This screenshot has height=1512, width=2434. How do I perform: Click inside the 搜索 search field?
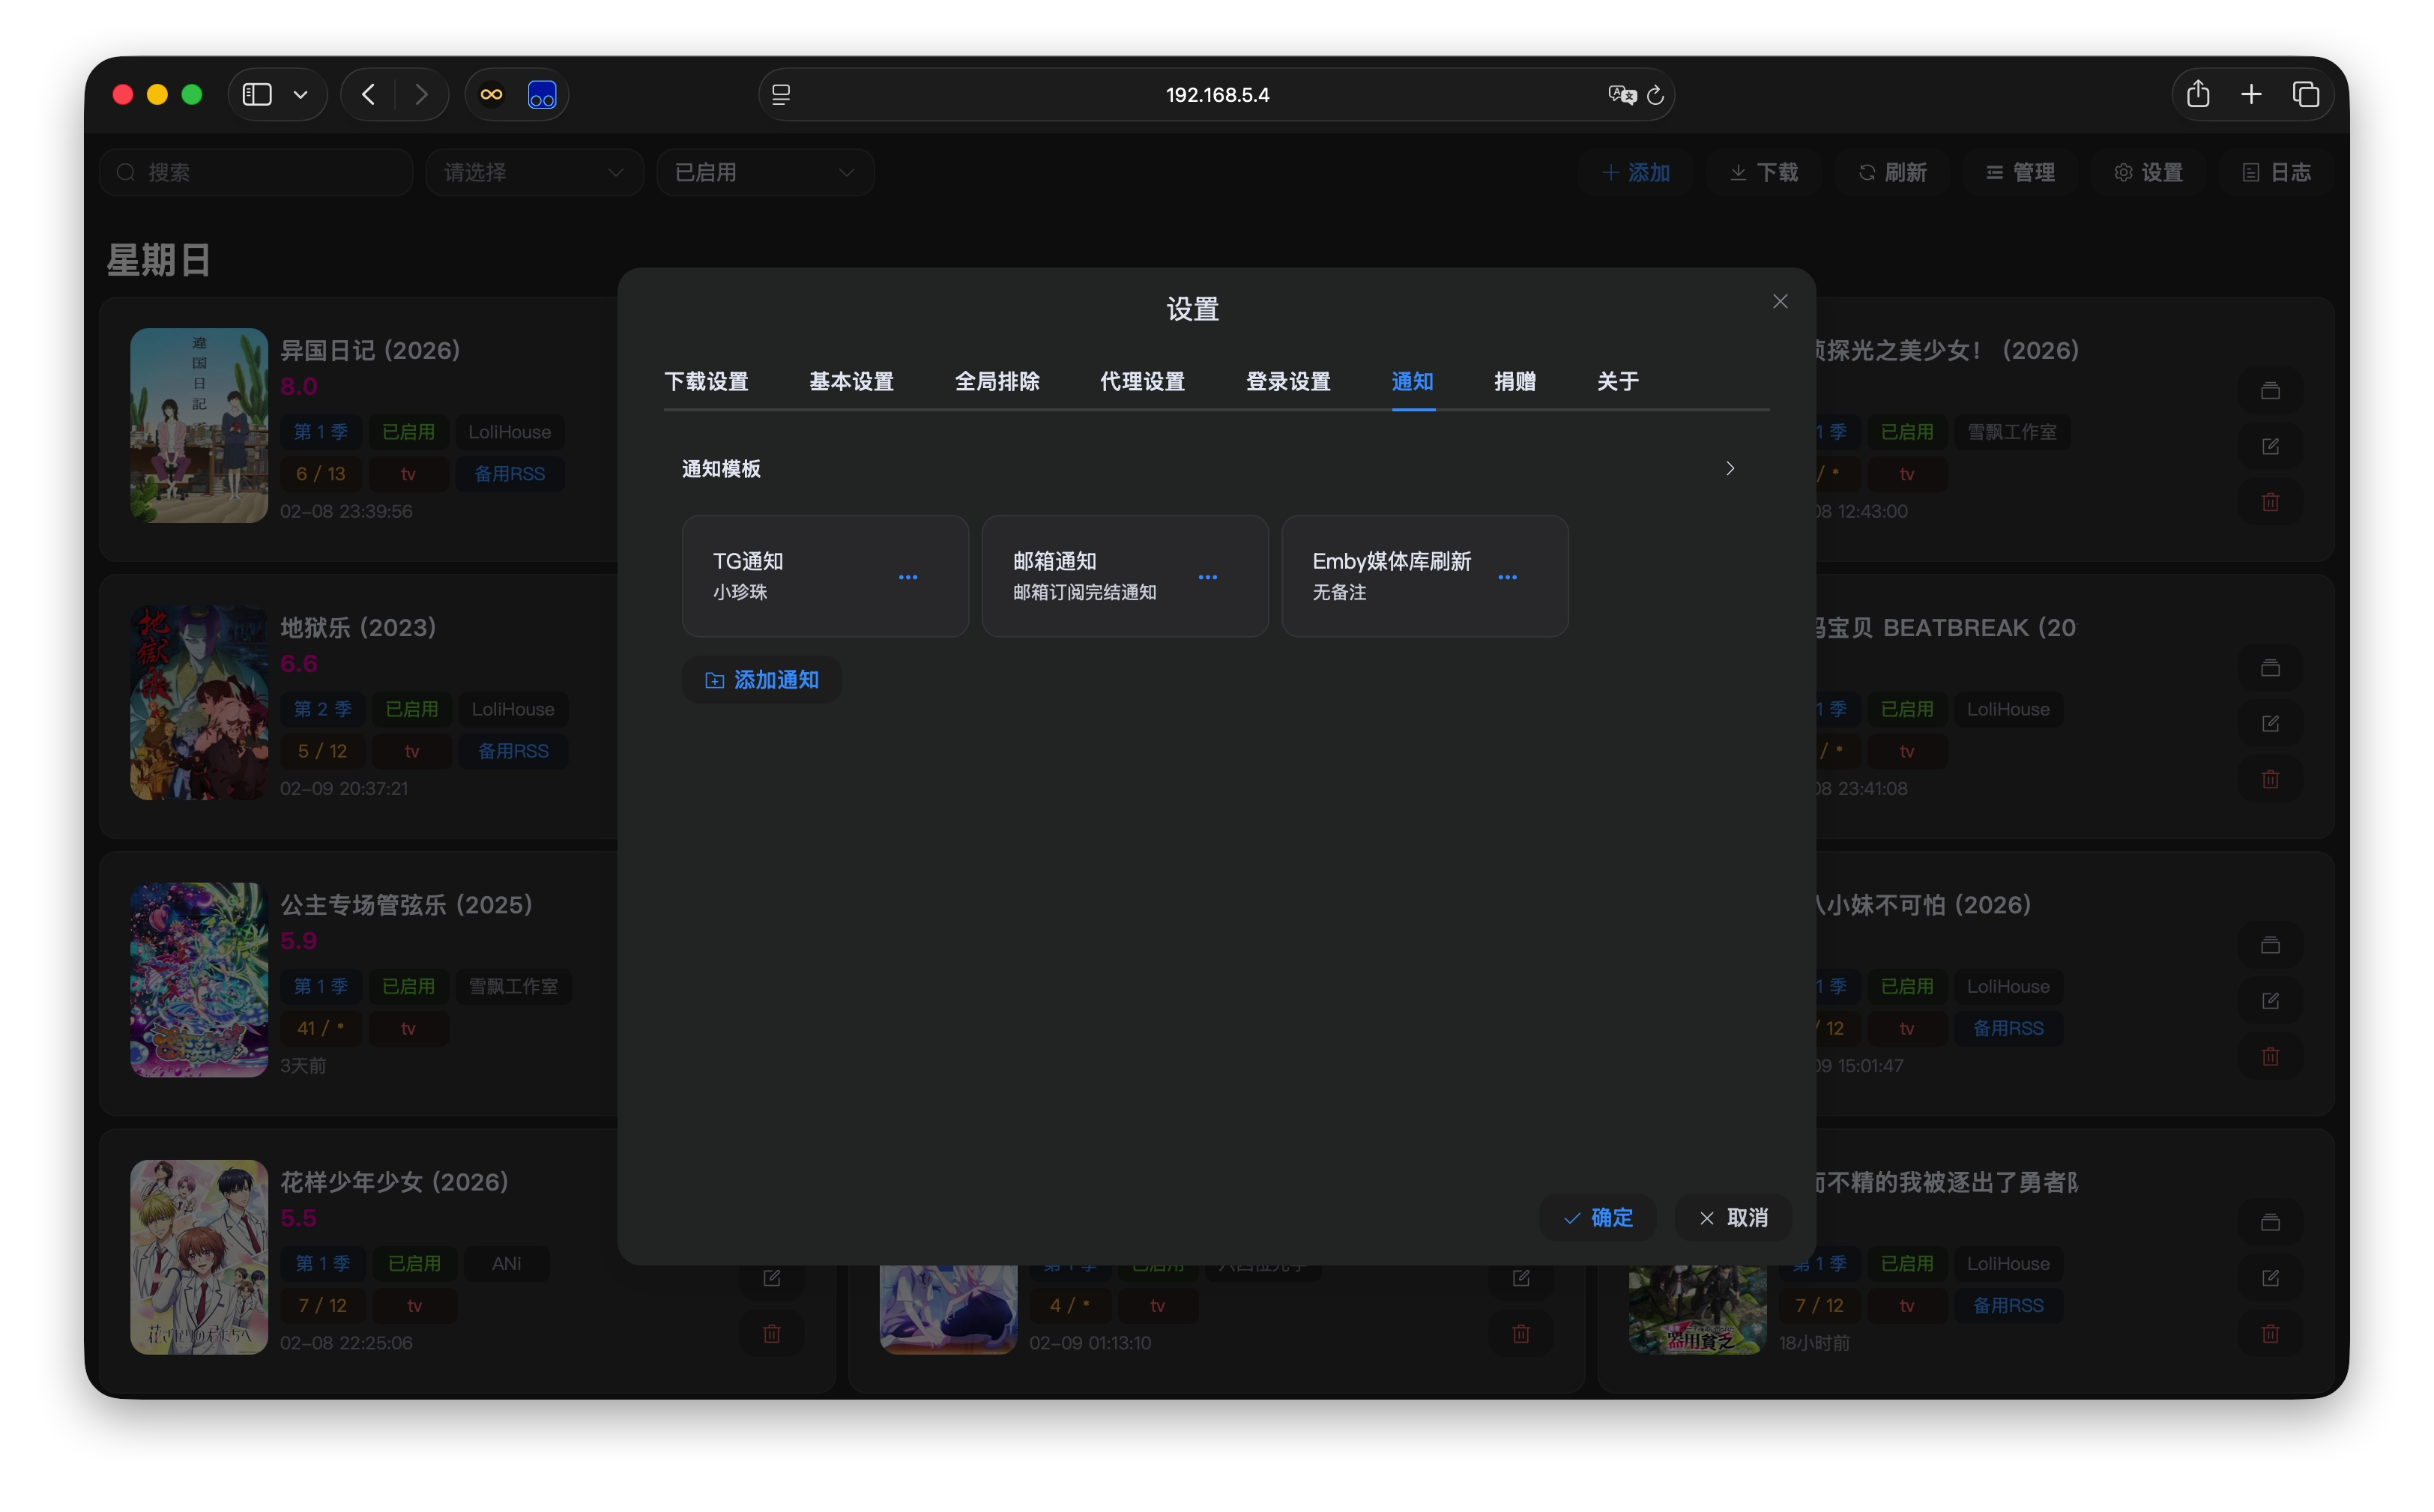coord(256,172)
